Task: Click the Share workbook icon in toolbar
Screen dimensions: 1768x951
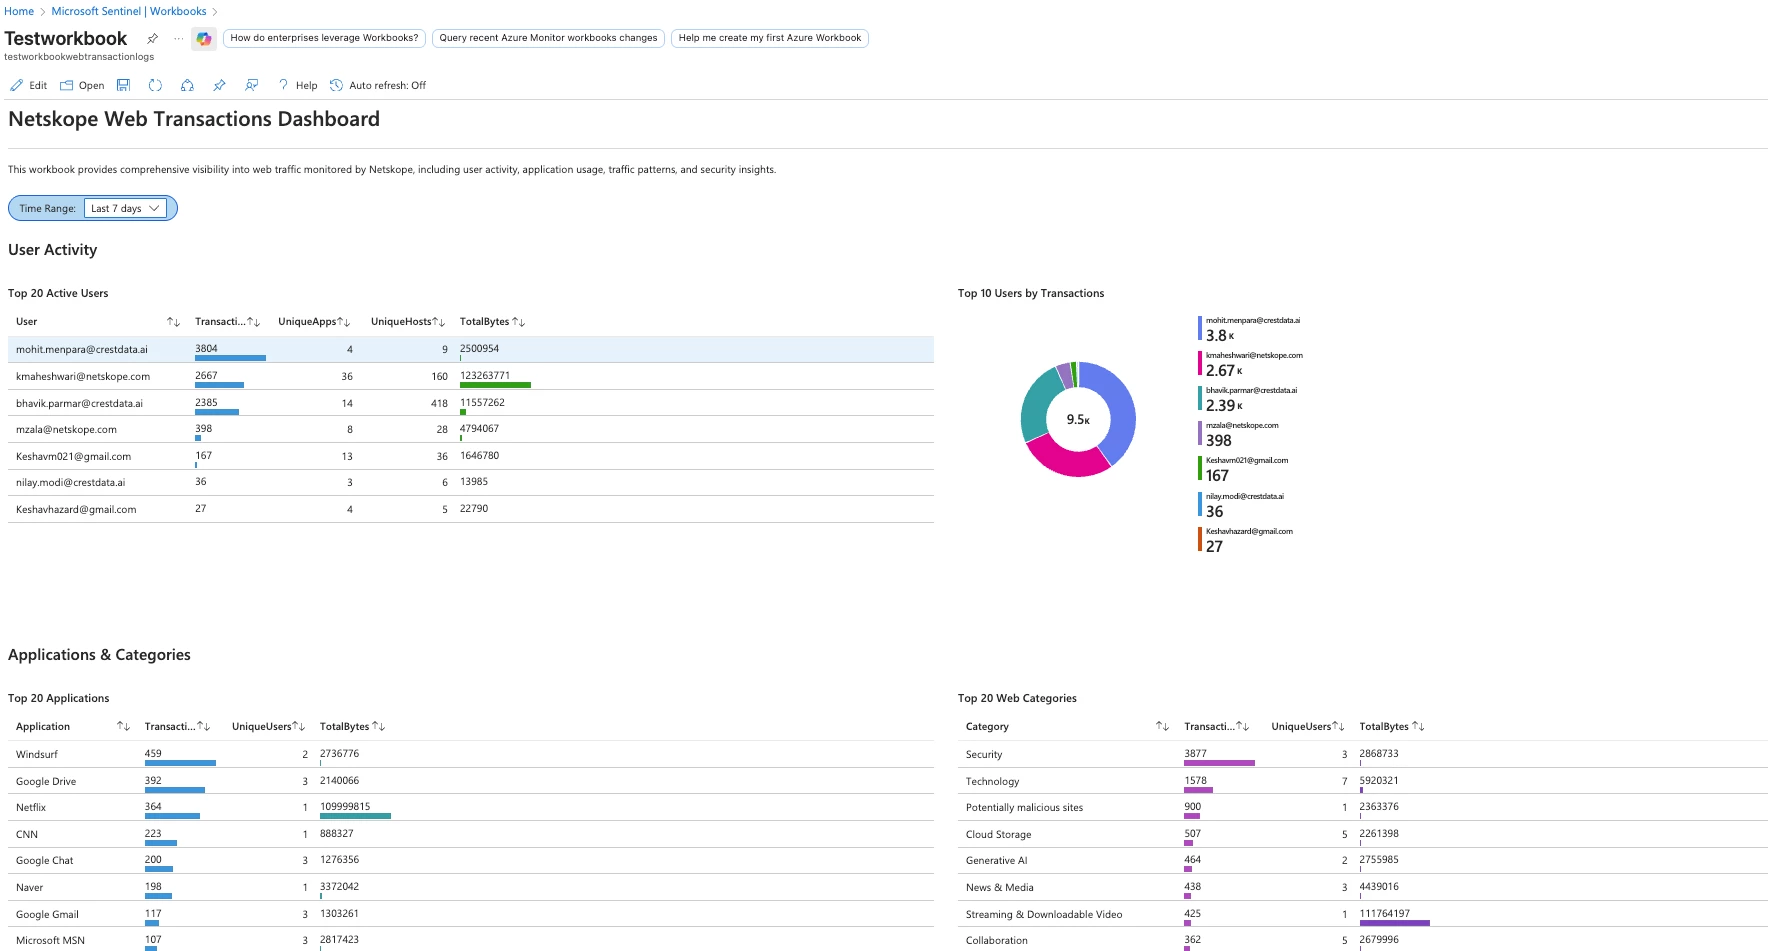Action: click(187, 85)
